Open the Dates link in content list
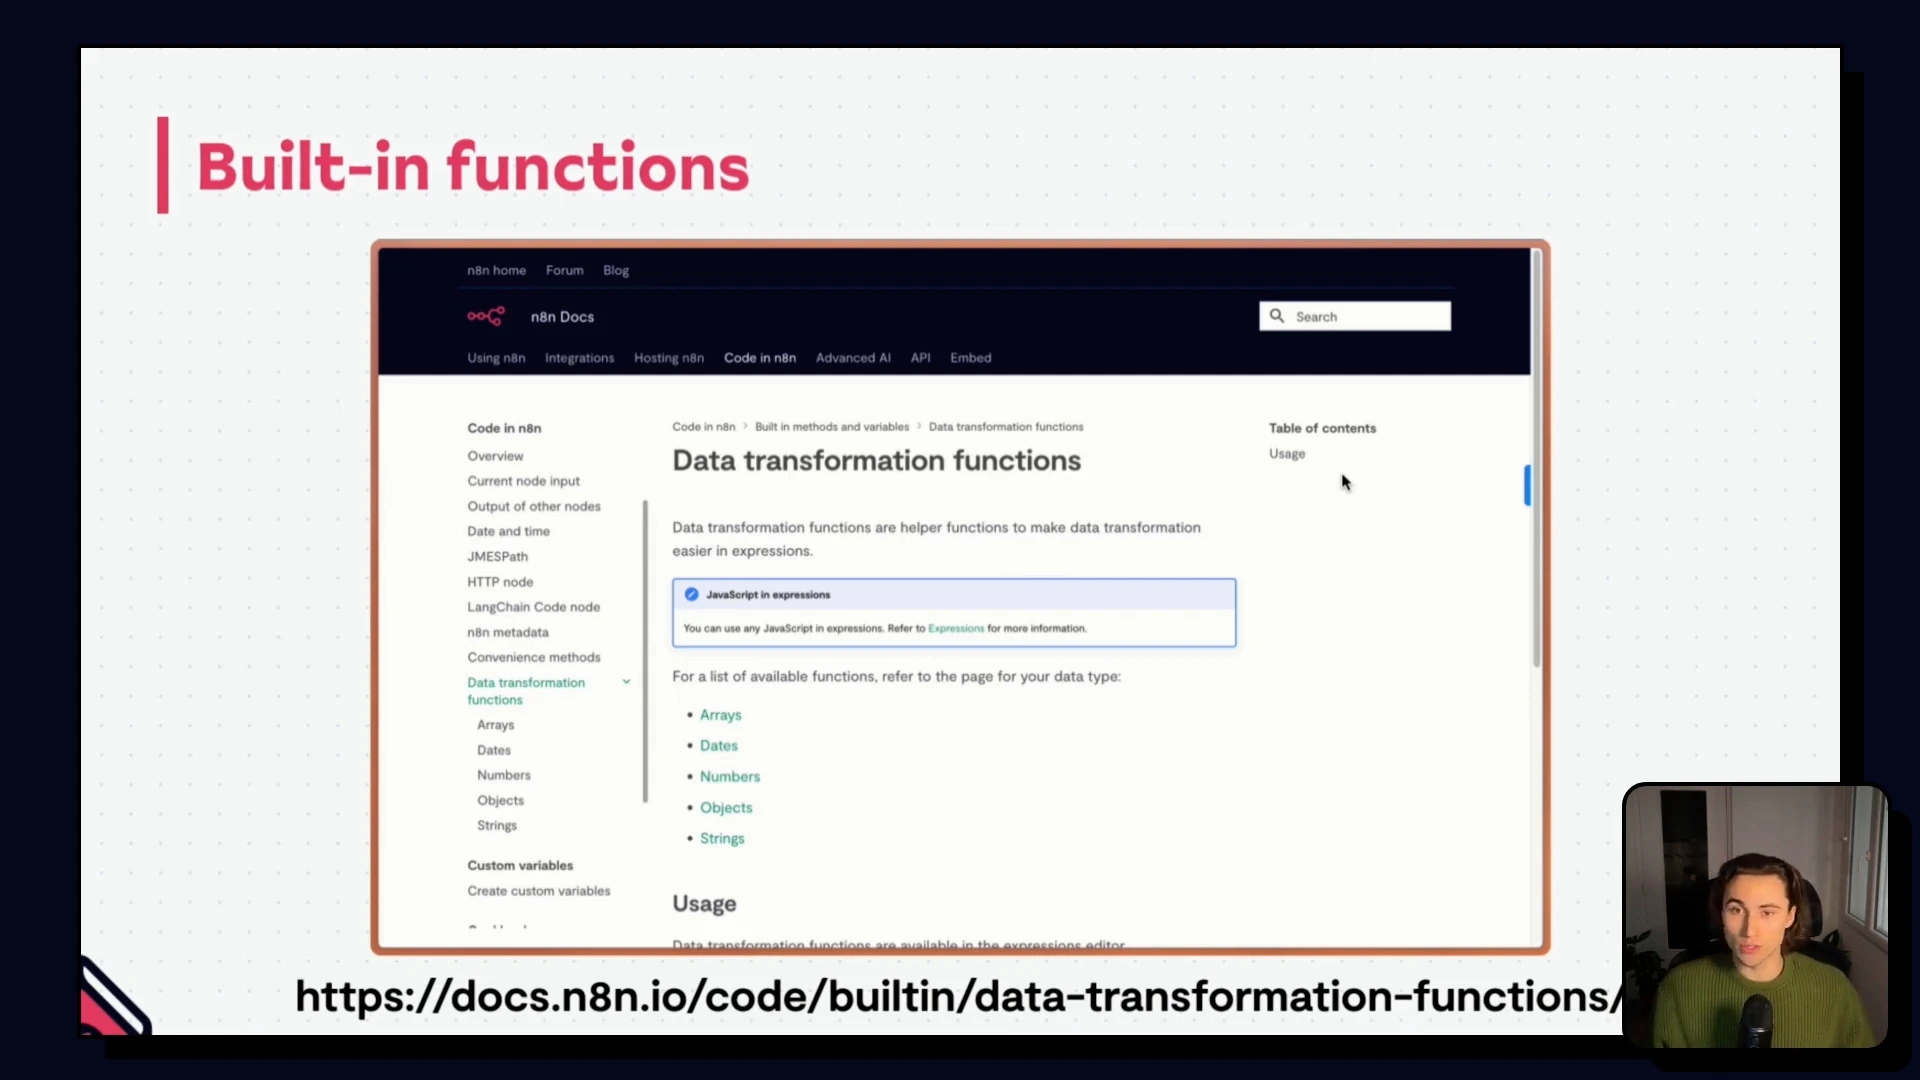 click(x=718, y=746)
